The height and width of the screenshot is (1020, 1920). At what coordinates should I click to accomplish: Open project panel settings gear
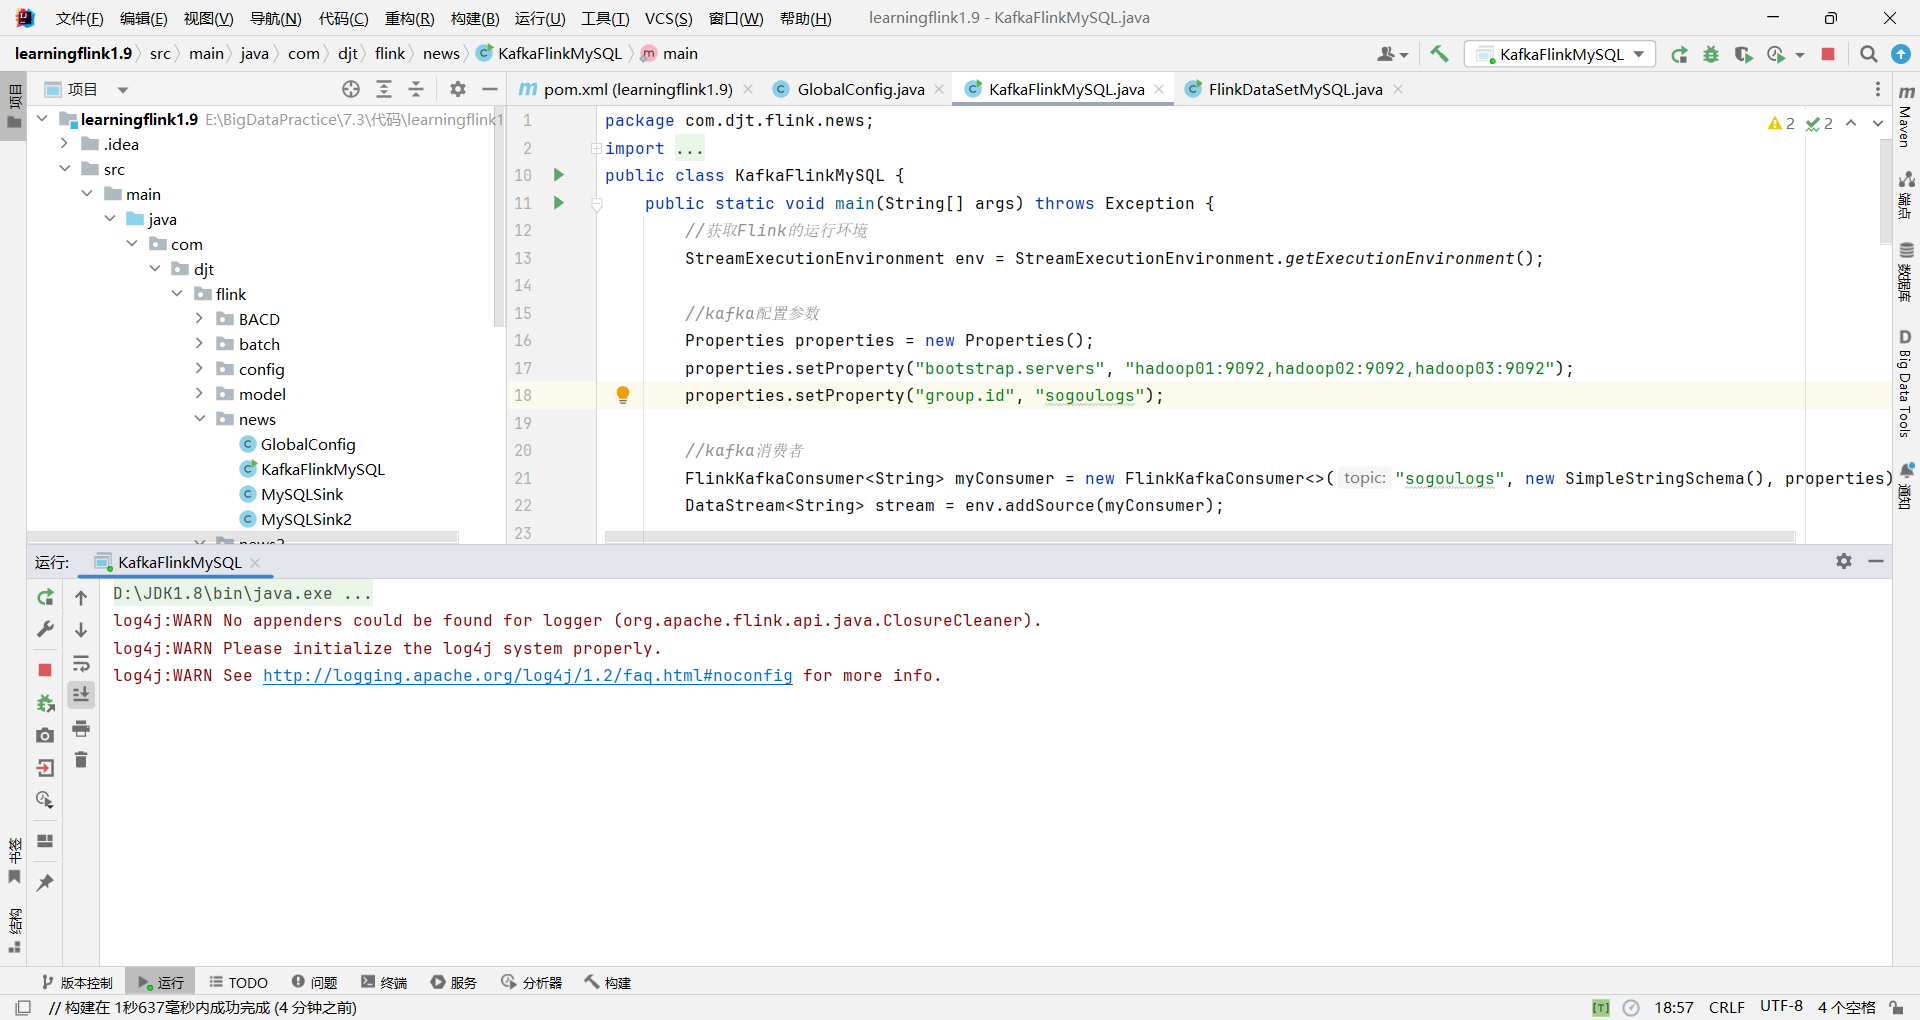pyautogui.click(x=458, y=89)
